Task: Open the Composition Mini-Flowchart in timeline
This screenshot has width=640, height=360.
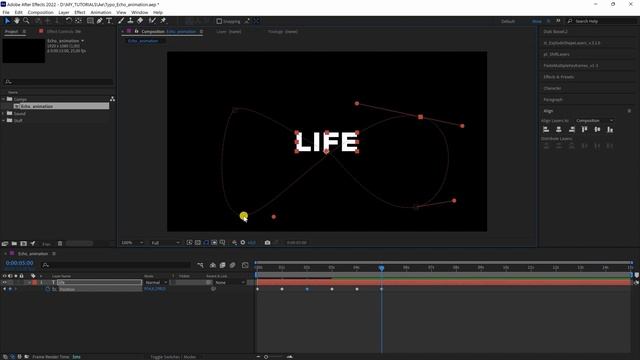Action: pyautogui.click(x=200, y=265)
